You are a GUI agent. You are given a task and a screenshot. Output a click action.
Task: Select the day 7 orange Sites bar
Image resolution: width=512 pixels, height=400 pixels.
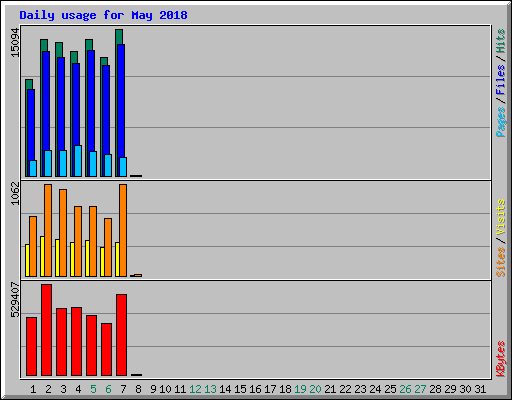pyautogui.click(x=123, y=230)
